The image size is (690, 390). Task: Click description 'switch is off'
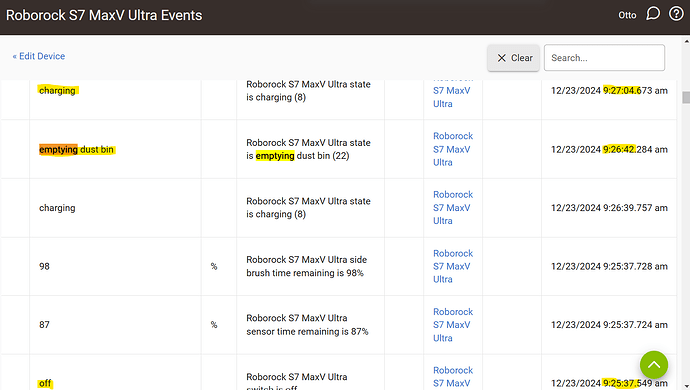click(x=297, y=381)
